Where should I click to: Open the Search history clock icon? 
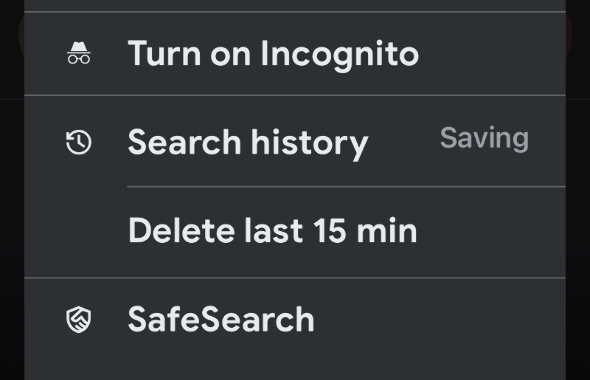79,143
